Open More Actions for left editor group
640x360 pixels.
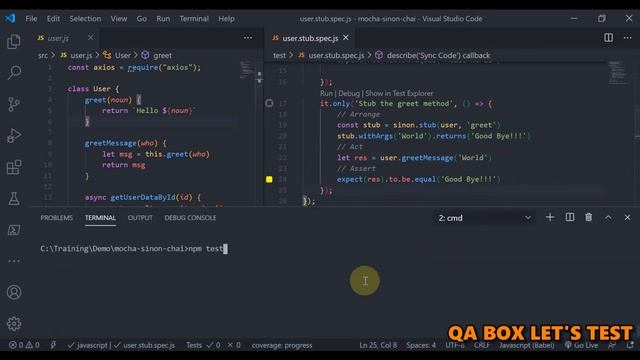coord(248,38)
